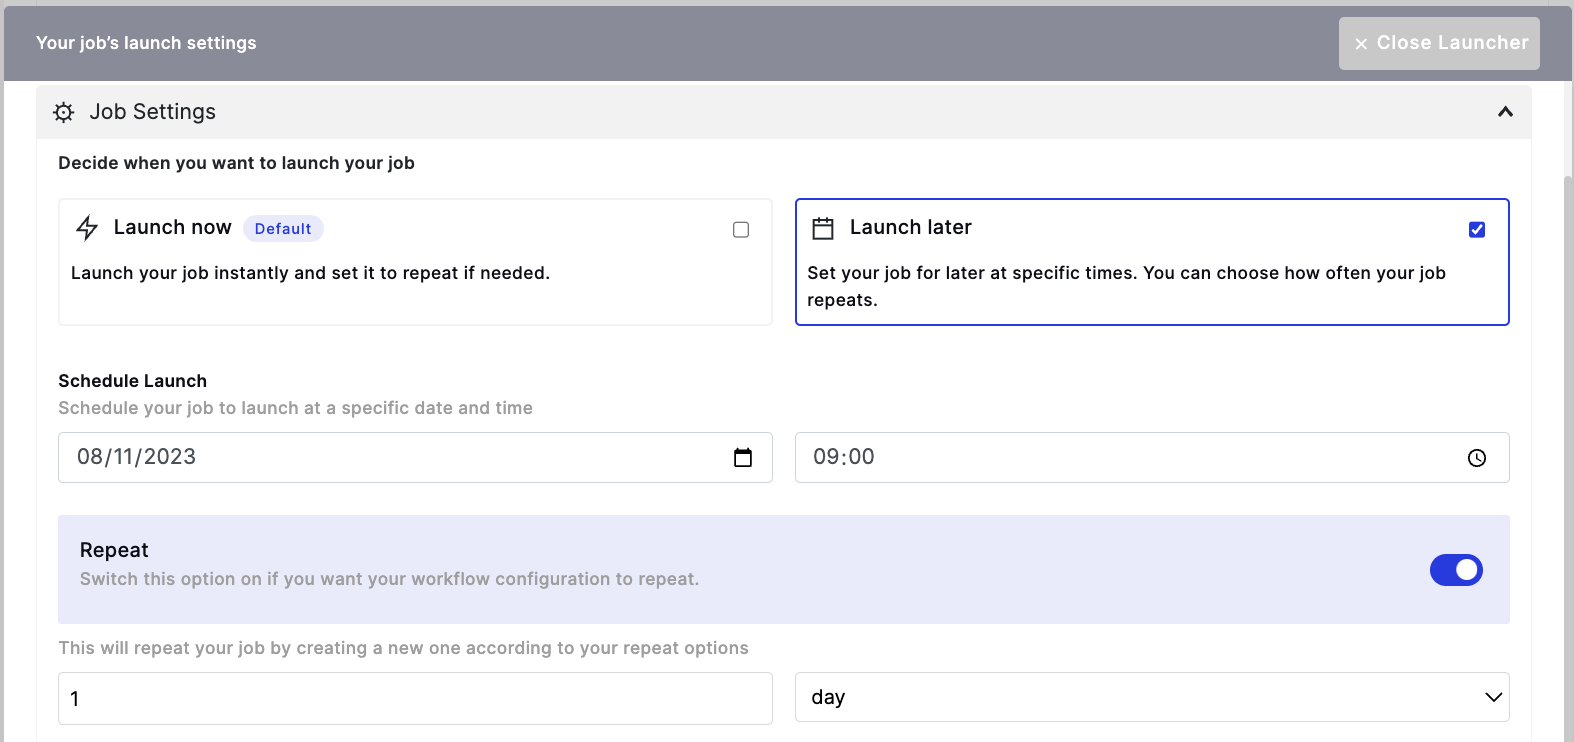1574x742 pixels.
Task: Click 'Your job's launch settings' title
Action: [146, 43]
